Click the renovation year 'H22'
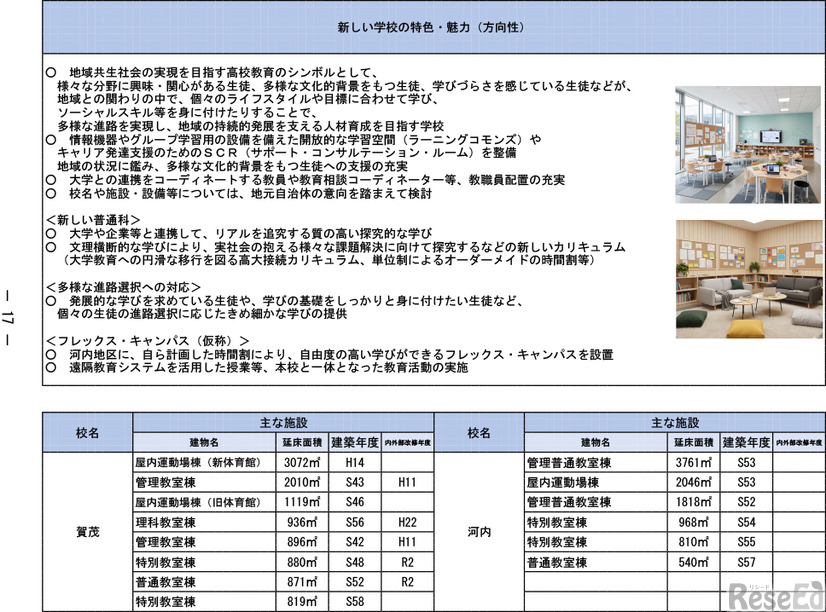826x612 pixels. tap(407, 522)
